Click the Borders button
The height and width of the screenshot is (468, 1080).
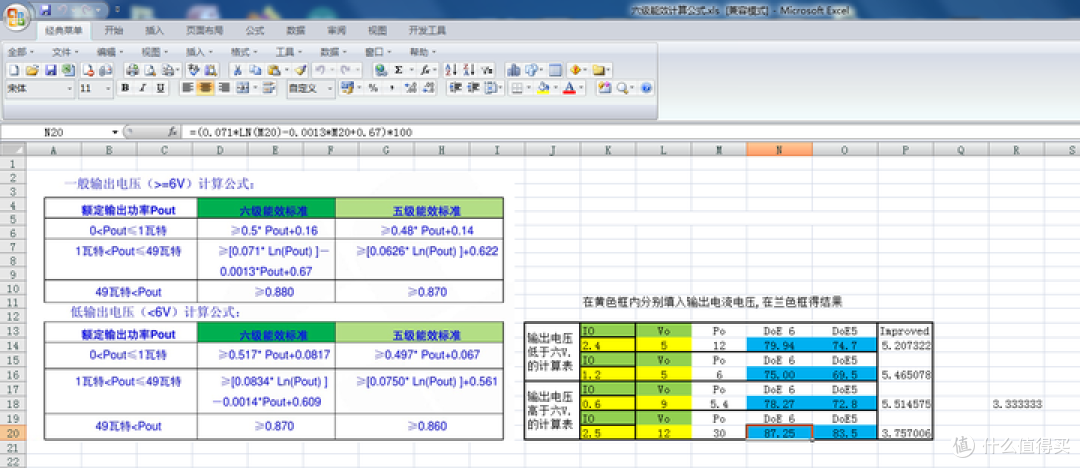click(x=517, y=88)
